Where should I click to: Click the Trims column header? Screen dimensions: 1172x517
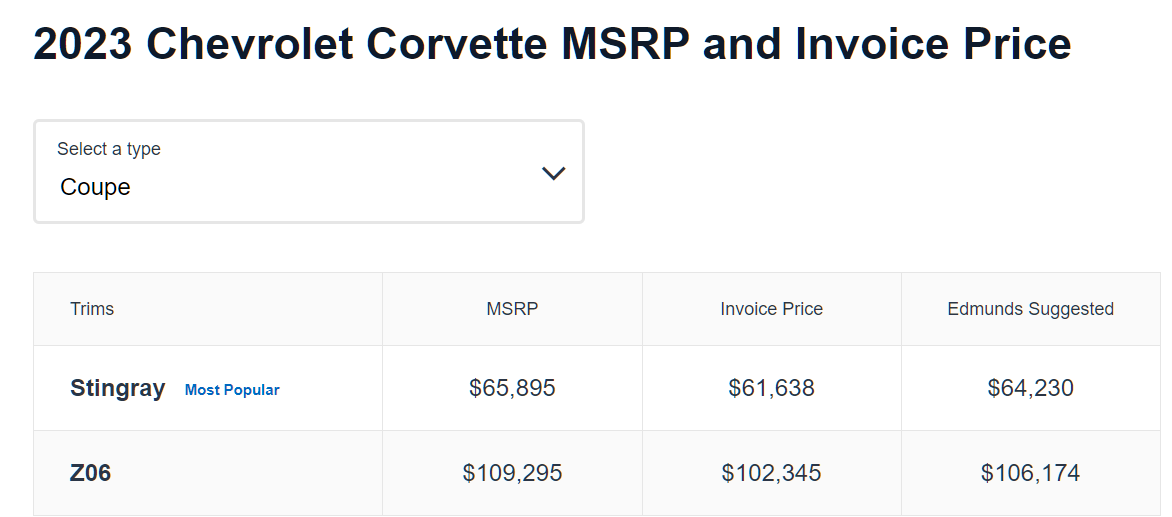(x=92, y=309)
